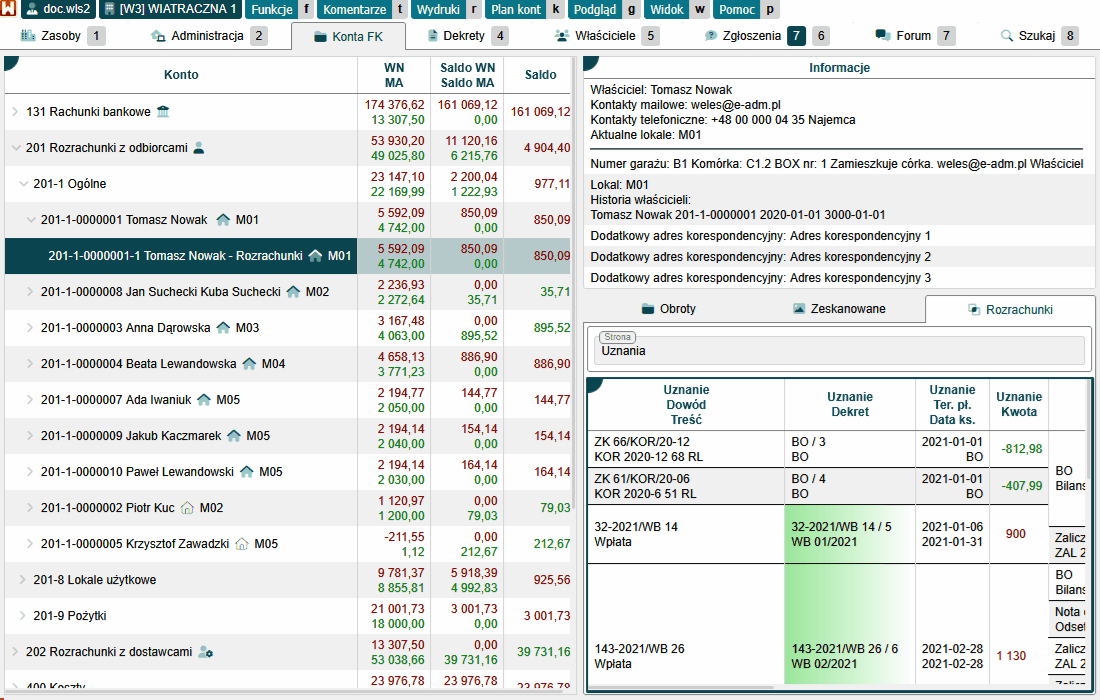Sort the accounts by Saldo column header
Screen dimensions: 1100x700
540,75
